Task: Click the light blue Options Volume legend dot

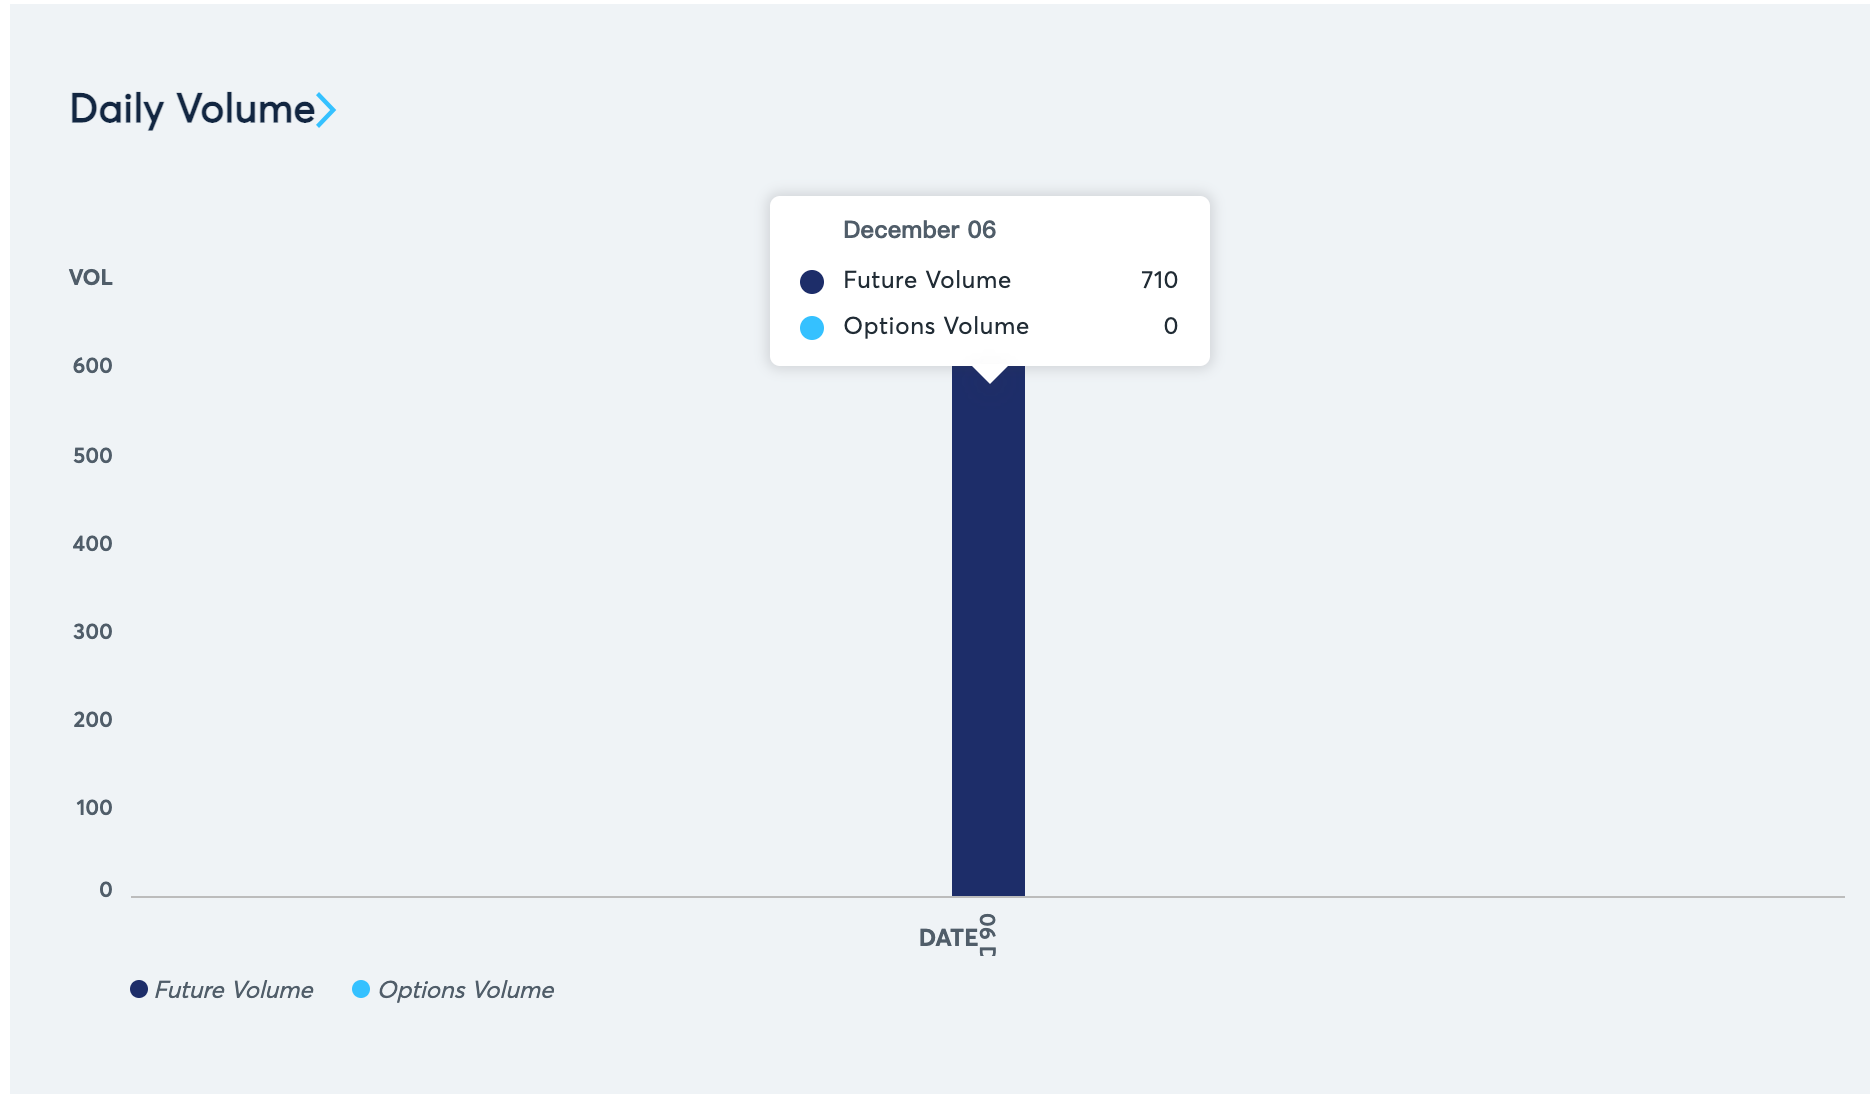Action: click(x=361, y=989)
